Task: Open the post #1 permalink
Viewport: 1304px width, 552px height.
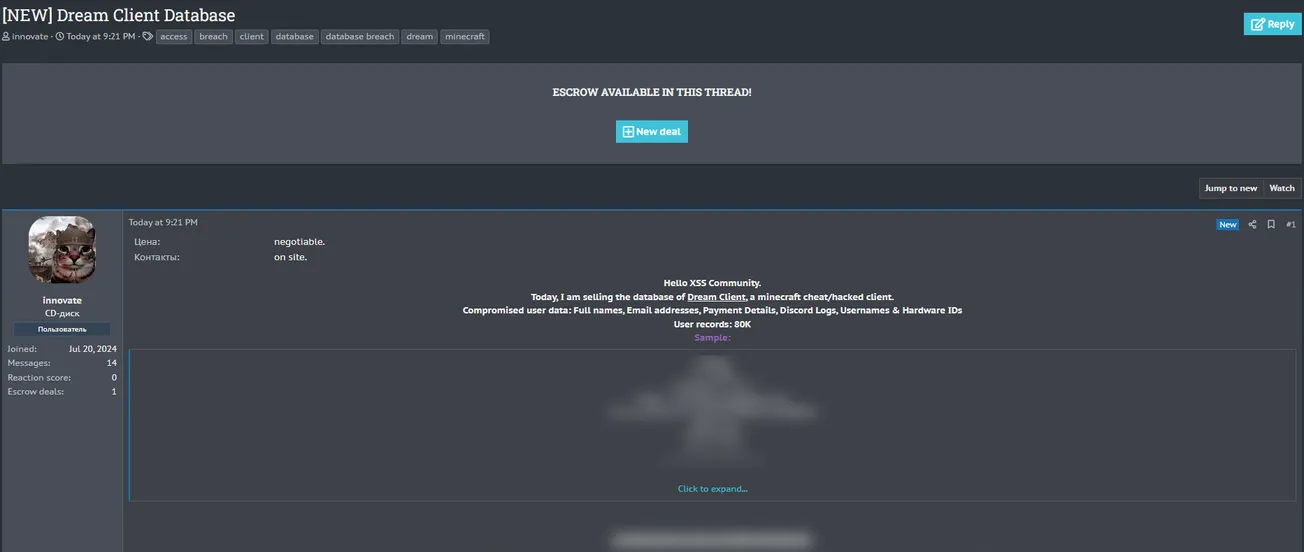Action: [x=1290, y=225]
